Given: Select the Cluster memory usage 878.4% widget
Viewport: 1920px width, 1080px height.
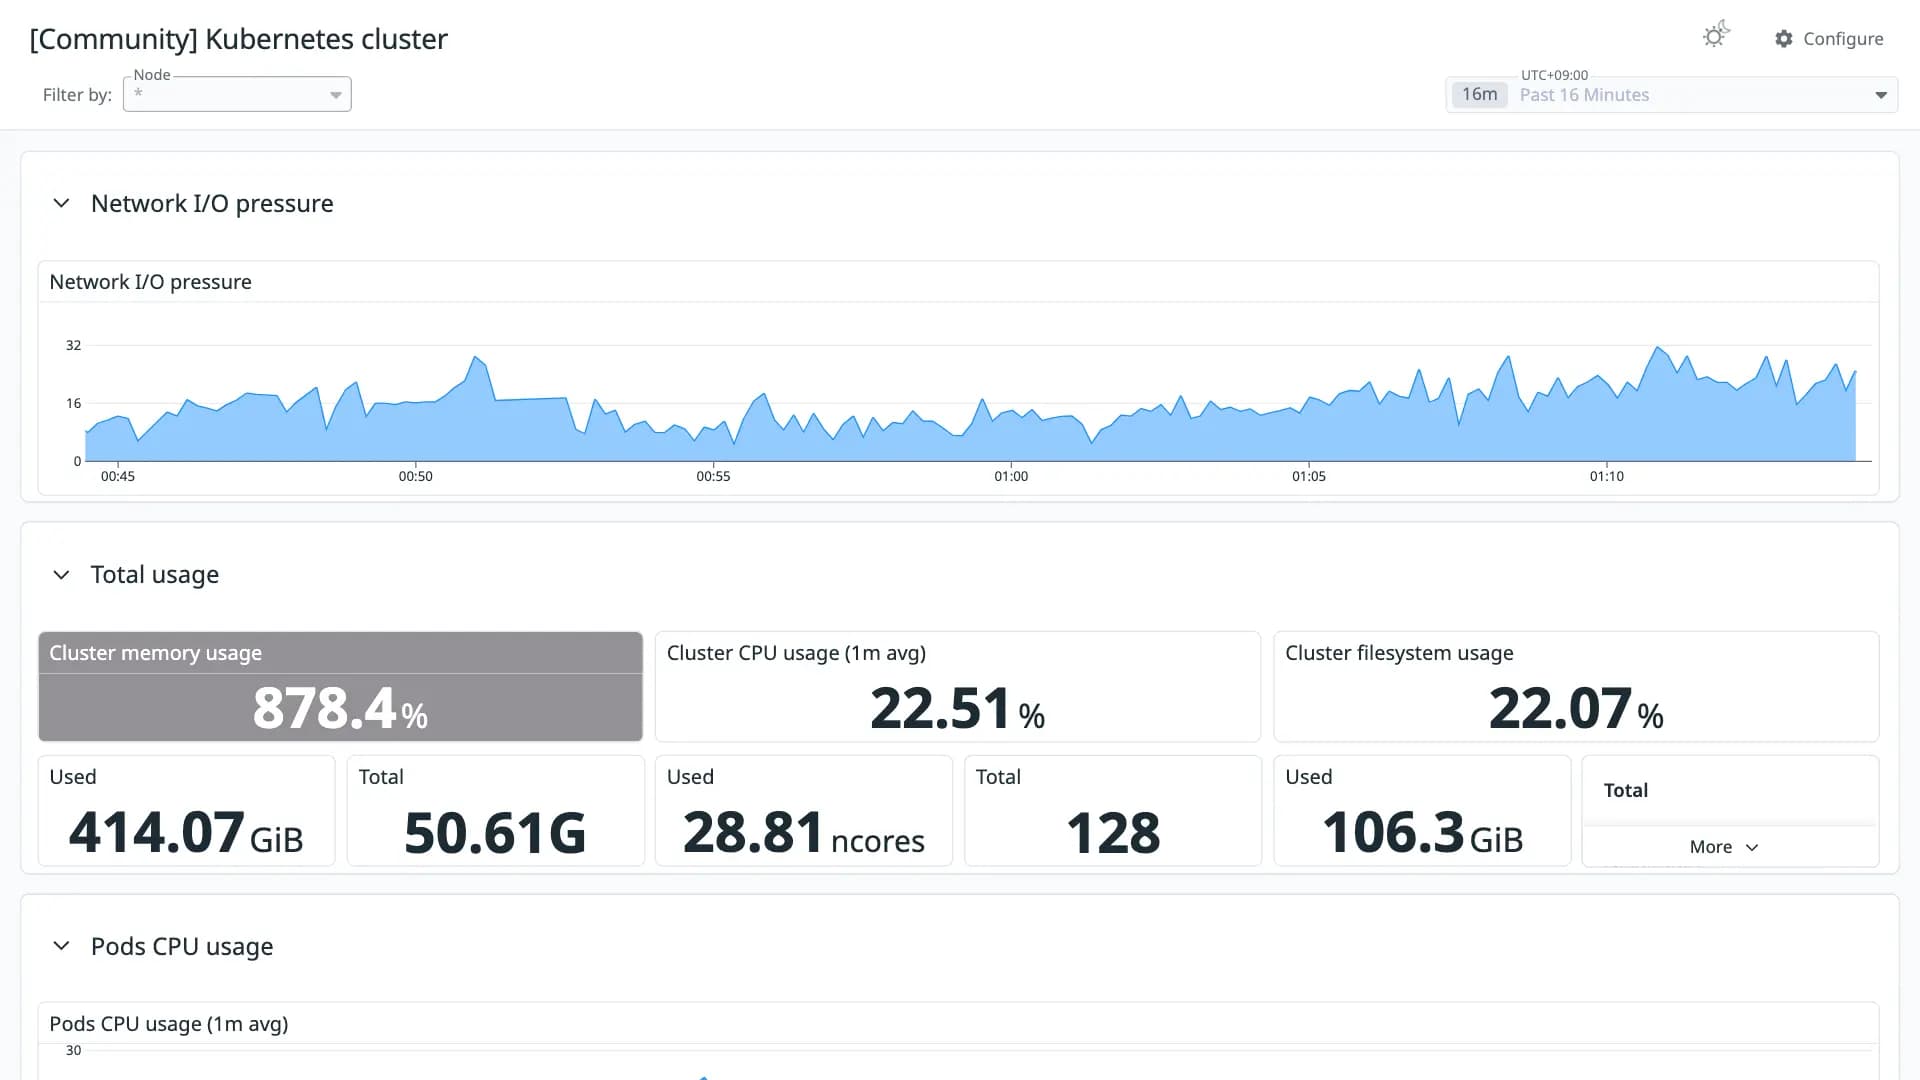Looking at the screenshot, I should [x=340, y=687].
